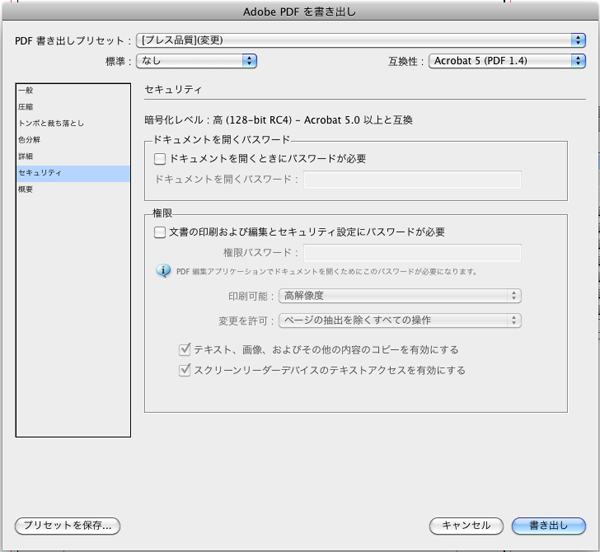Open the 互換性 Acrobat 5 dropdown
Viewport: 600px width, 552px height.
click(507, 61)
